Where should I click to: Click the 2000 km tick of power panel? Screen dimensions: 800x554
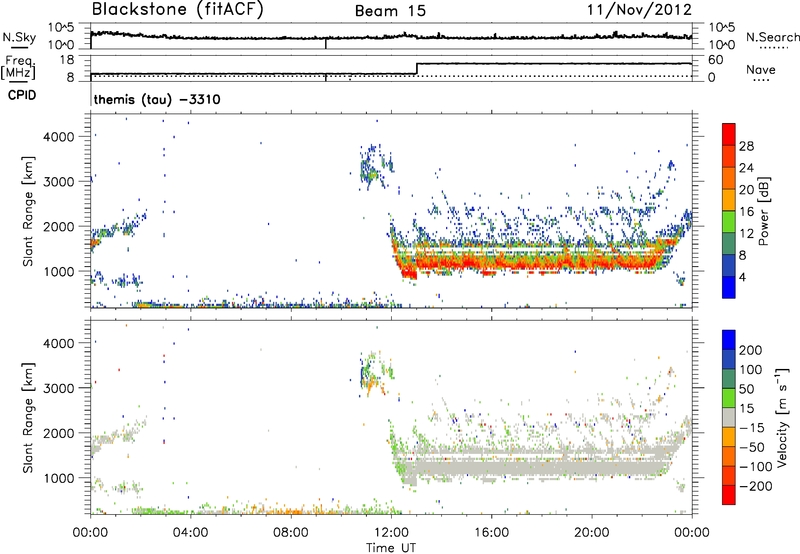[x=58, y=226]
